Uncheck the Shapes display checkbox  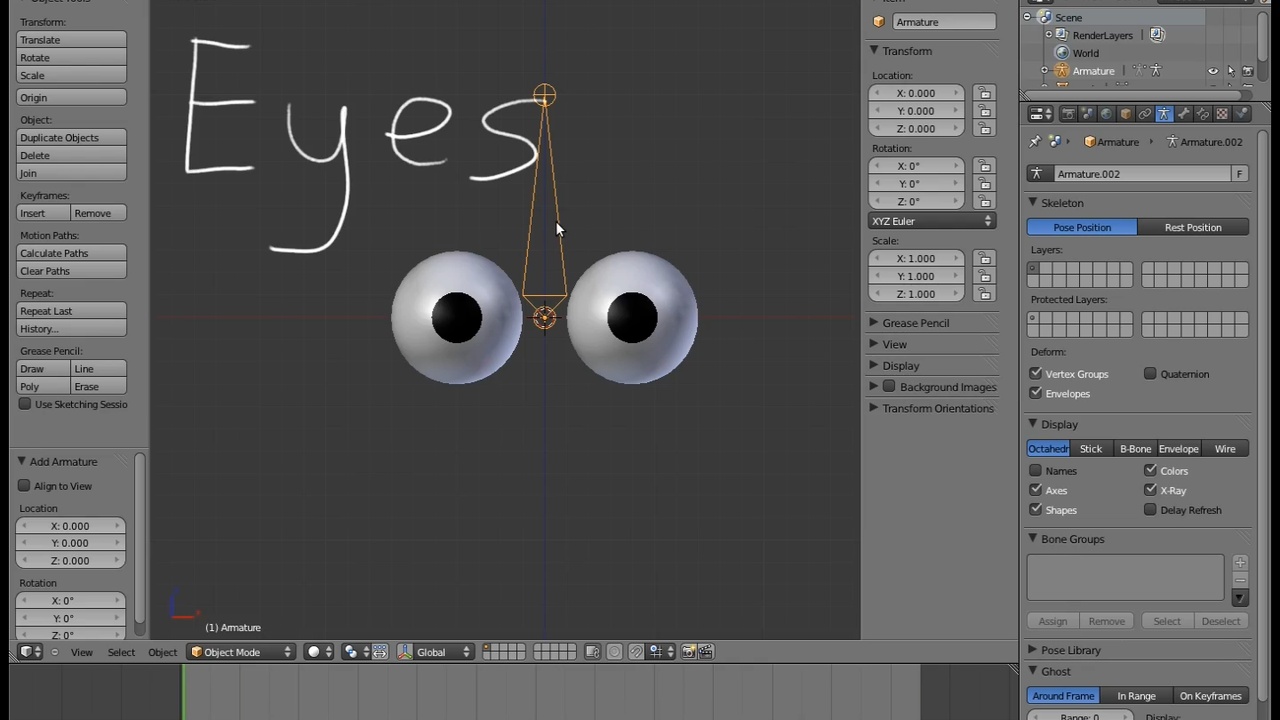pos(1036,510)
